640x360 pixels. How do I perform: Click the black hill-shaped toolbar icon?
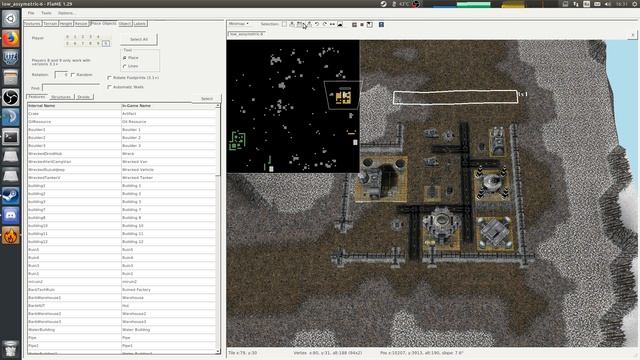pos(340,24)
